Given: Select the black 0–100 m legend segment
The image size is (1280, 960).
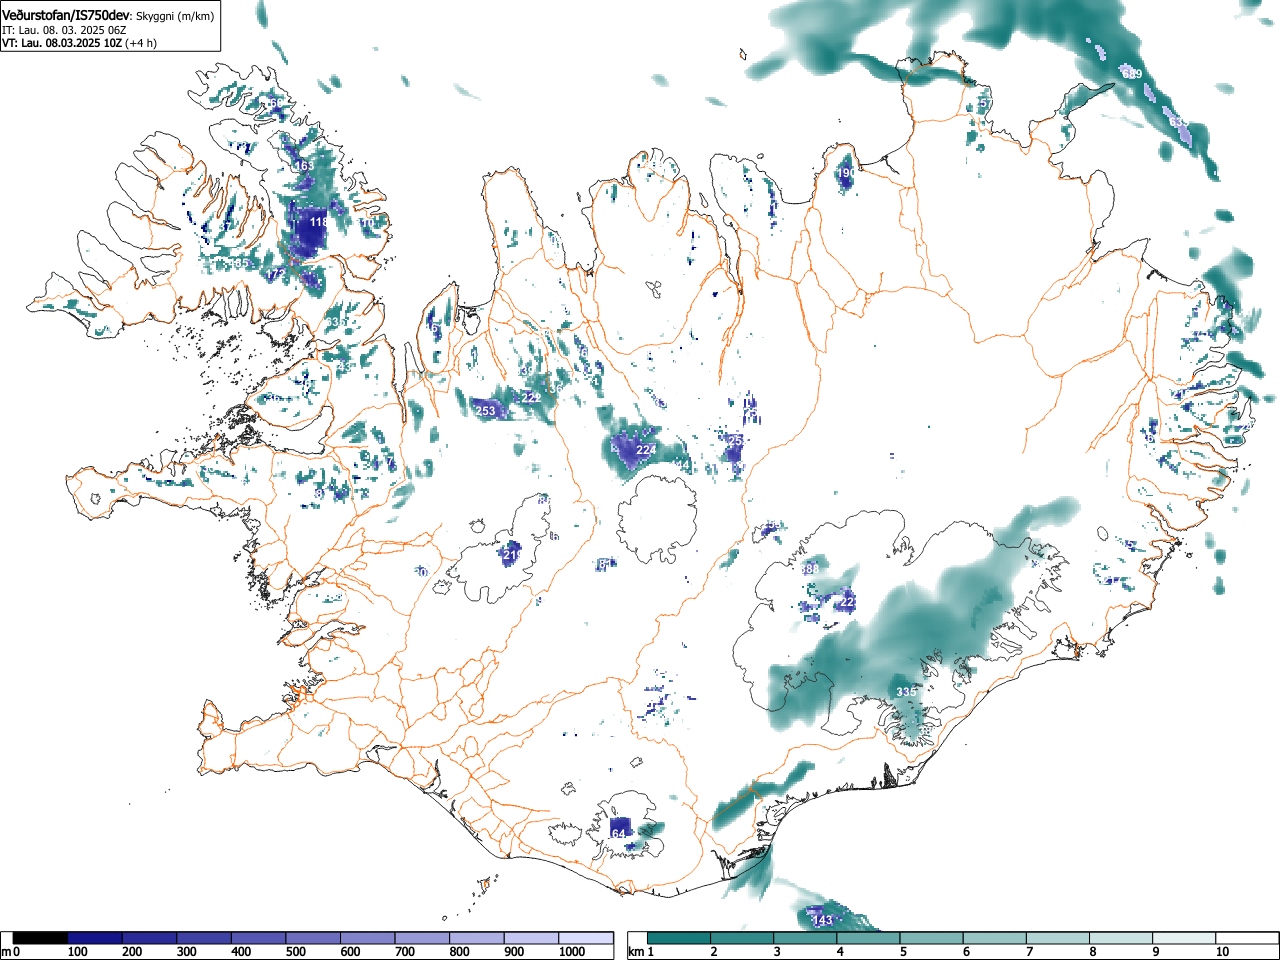Looking at the screenshot, I should (41, 938).
